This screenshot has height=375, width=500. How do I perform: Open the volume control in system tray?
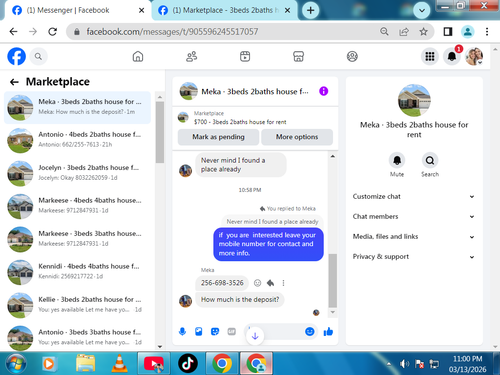point(404,364)
